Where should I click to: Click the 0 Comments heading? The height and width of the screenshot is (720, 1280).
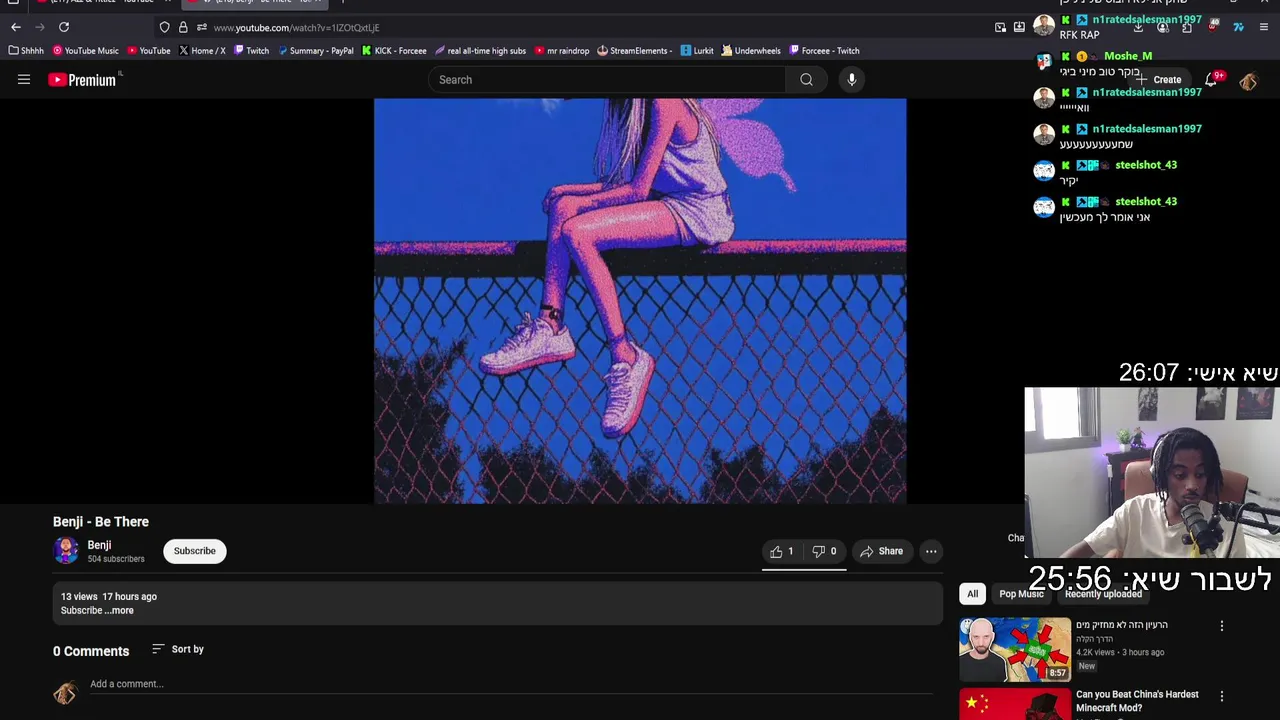click(91, 651)
